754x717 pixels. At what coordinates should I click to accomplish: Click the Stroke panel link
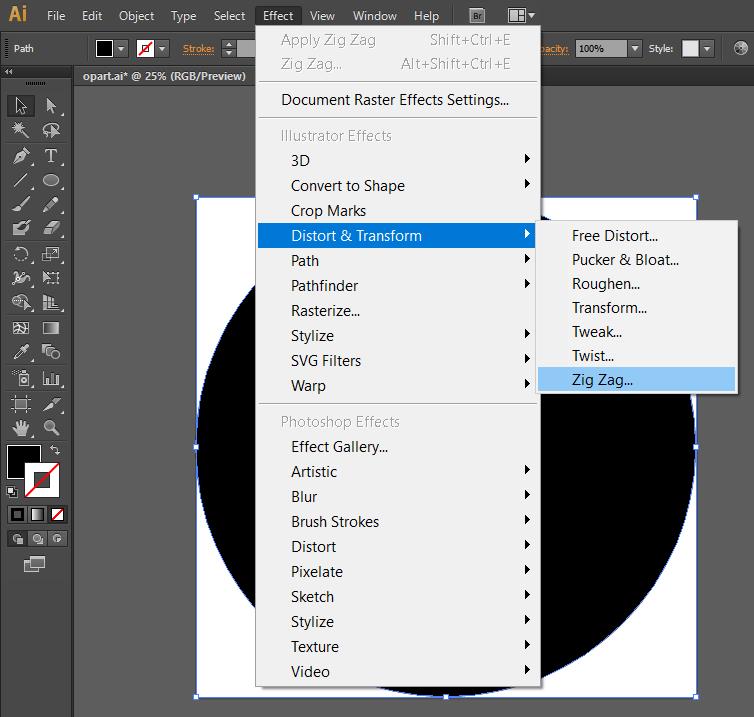tap(198, 48)
